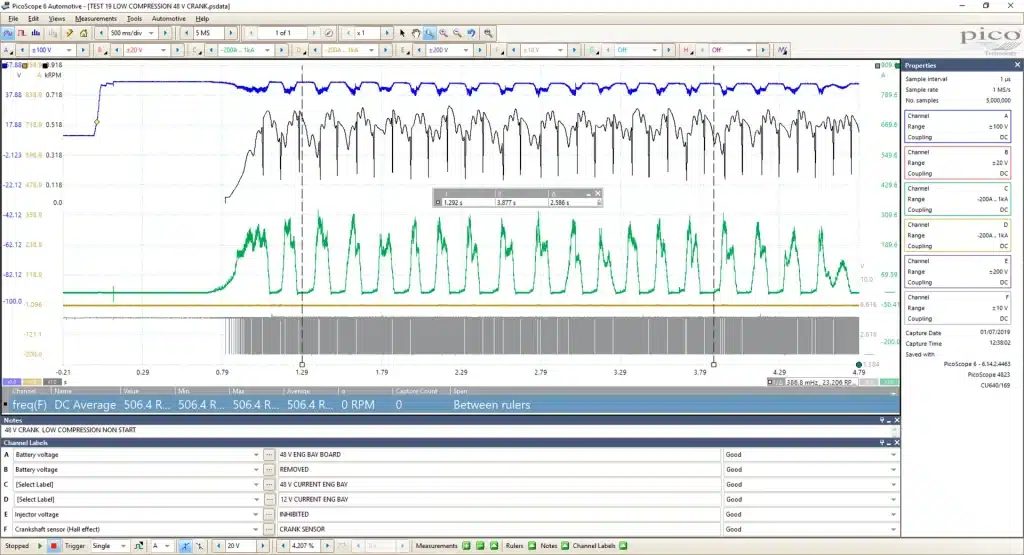The image size is (1024, 555).
Task: Click the zoom out magnifier
Action: [457, 33]
